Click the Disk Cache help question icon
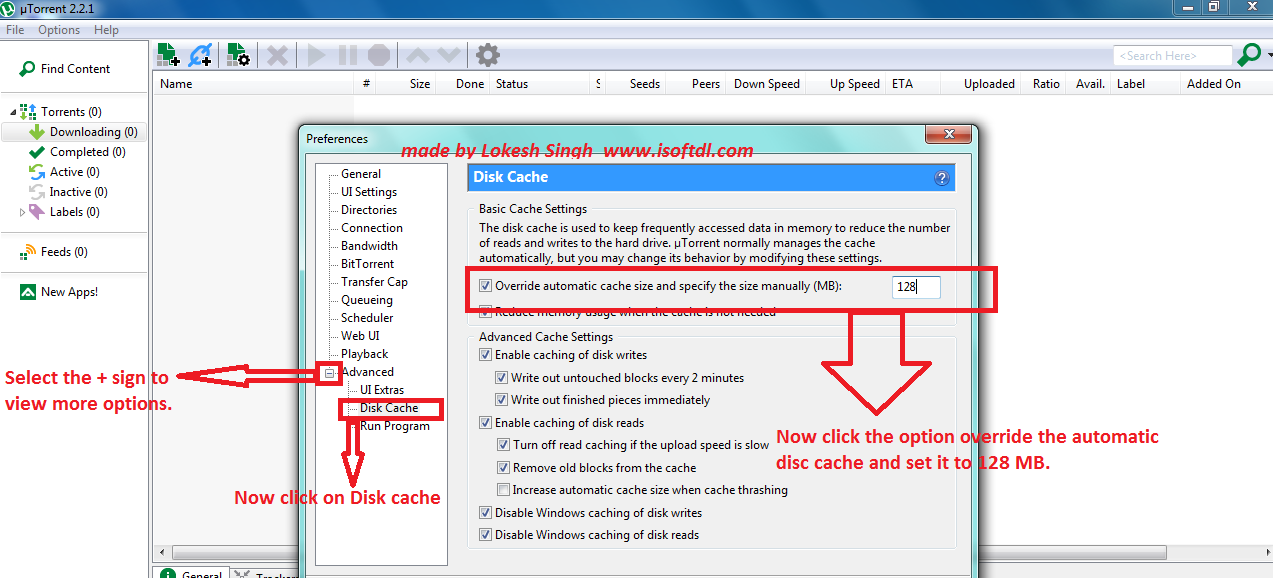This screenshot has height=578, width=1273. [941, 178]
